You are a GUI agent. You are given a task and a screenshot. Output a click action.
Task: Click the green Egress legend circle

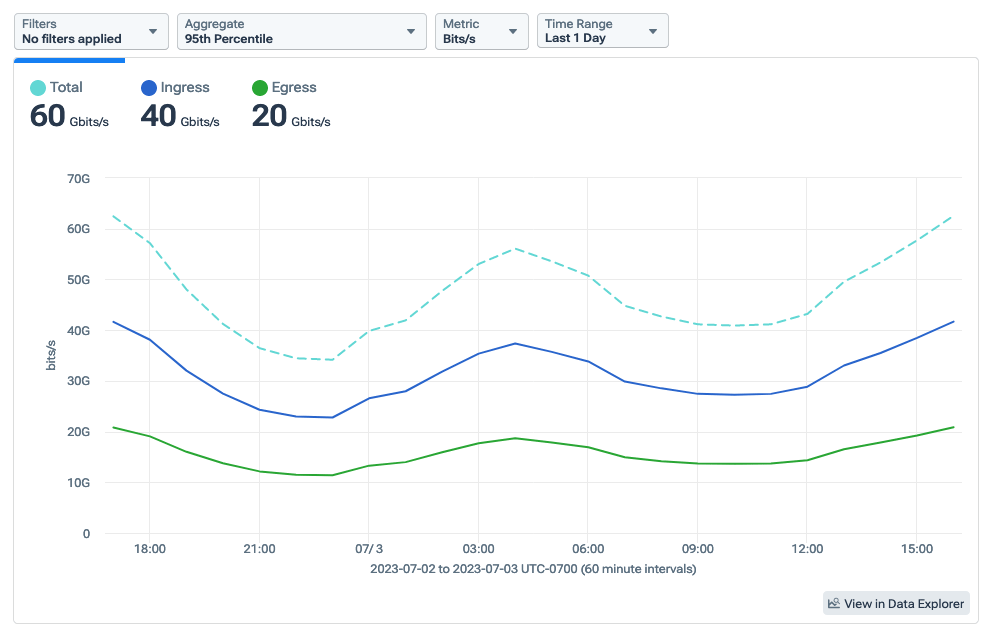click(260, 88)
